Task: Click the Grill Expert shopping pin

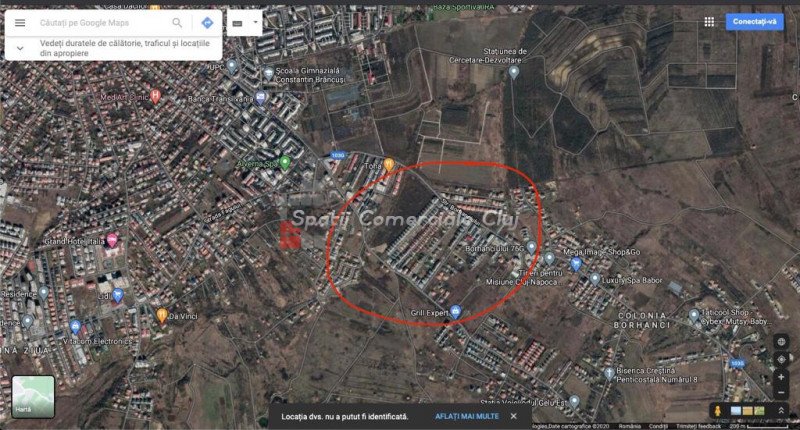Action: [456, 312]
